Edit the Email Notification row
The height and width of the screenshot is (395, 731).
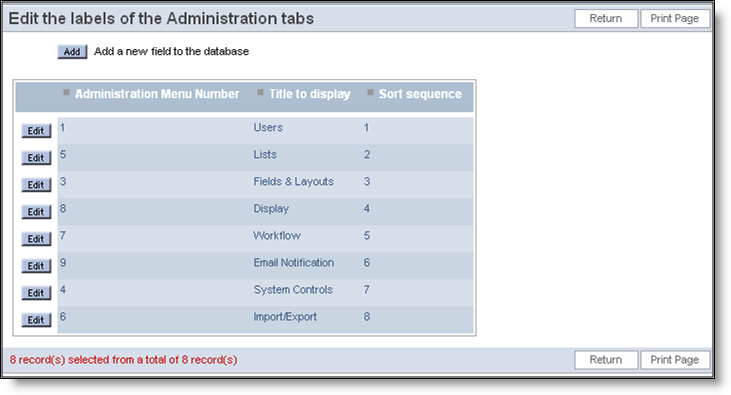pyautogui.click(x=36, y=266)
